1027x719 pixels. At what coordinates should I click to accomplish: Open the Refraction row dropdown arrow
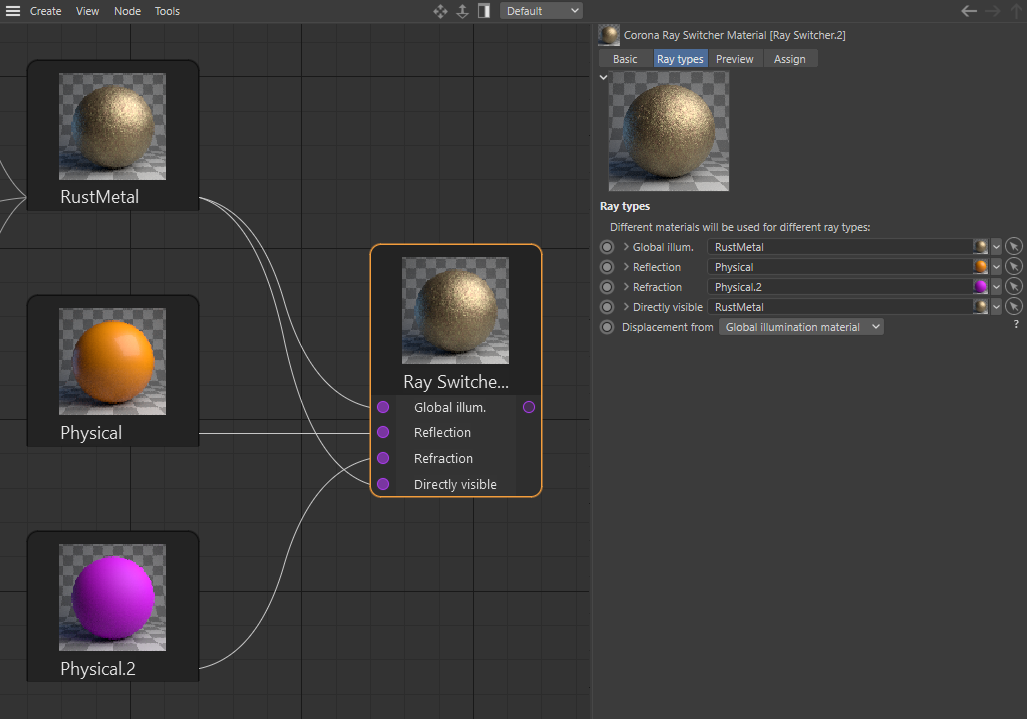pyautogui.click(x=996, y=287)
